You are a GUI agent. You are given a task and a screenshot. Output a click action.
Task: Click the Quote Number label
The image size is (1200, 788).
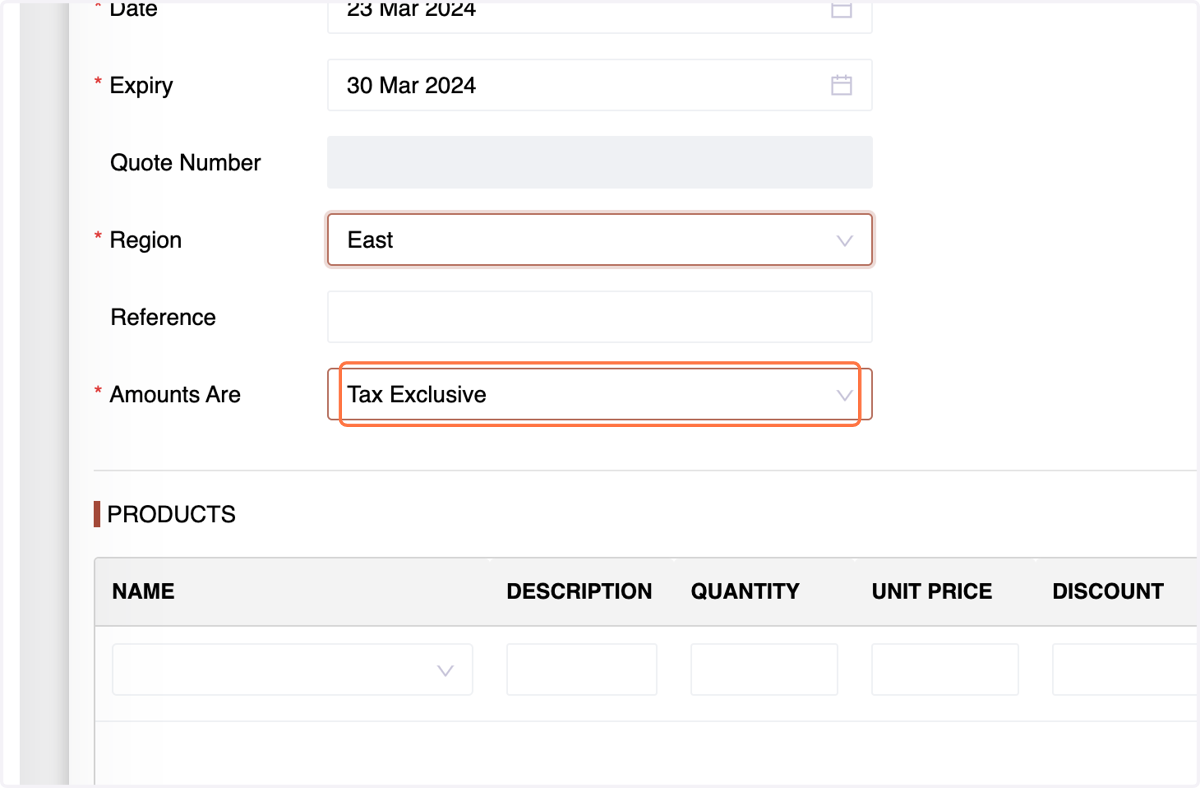click(185, 162)
